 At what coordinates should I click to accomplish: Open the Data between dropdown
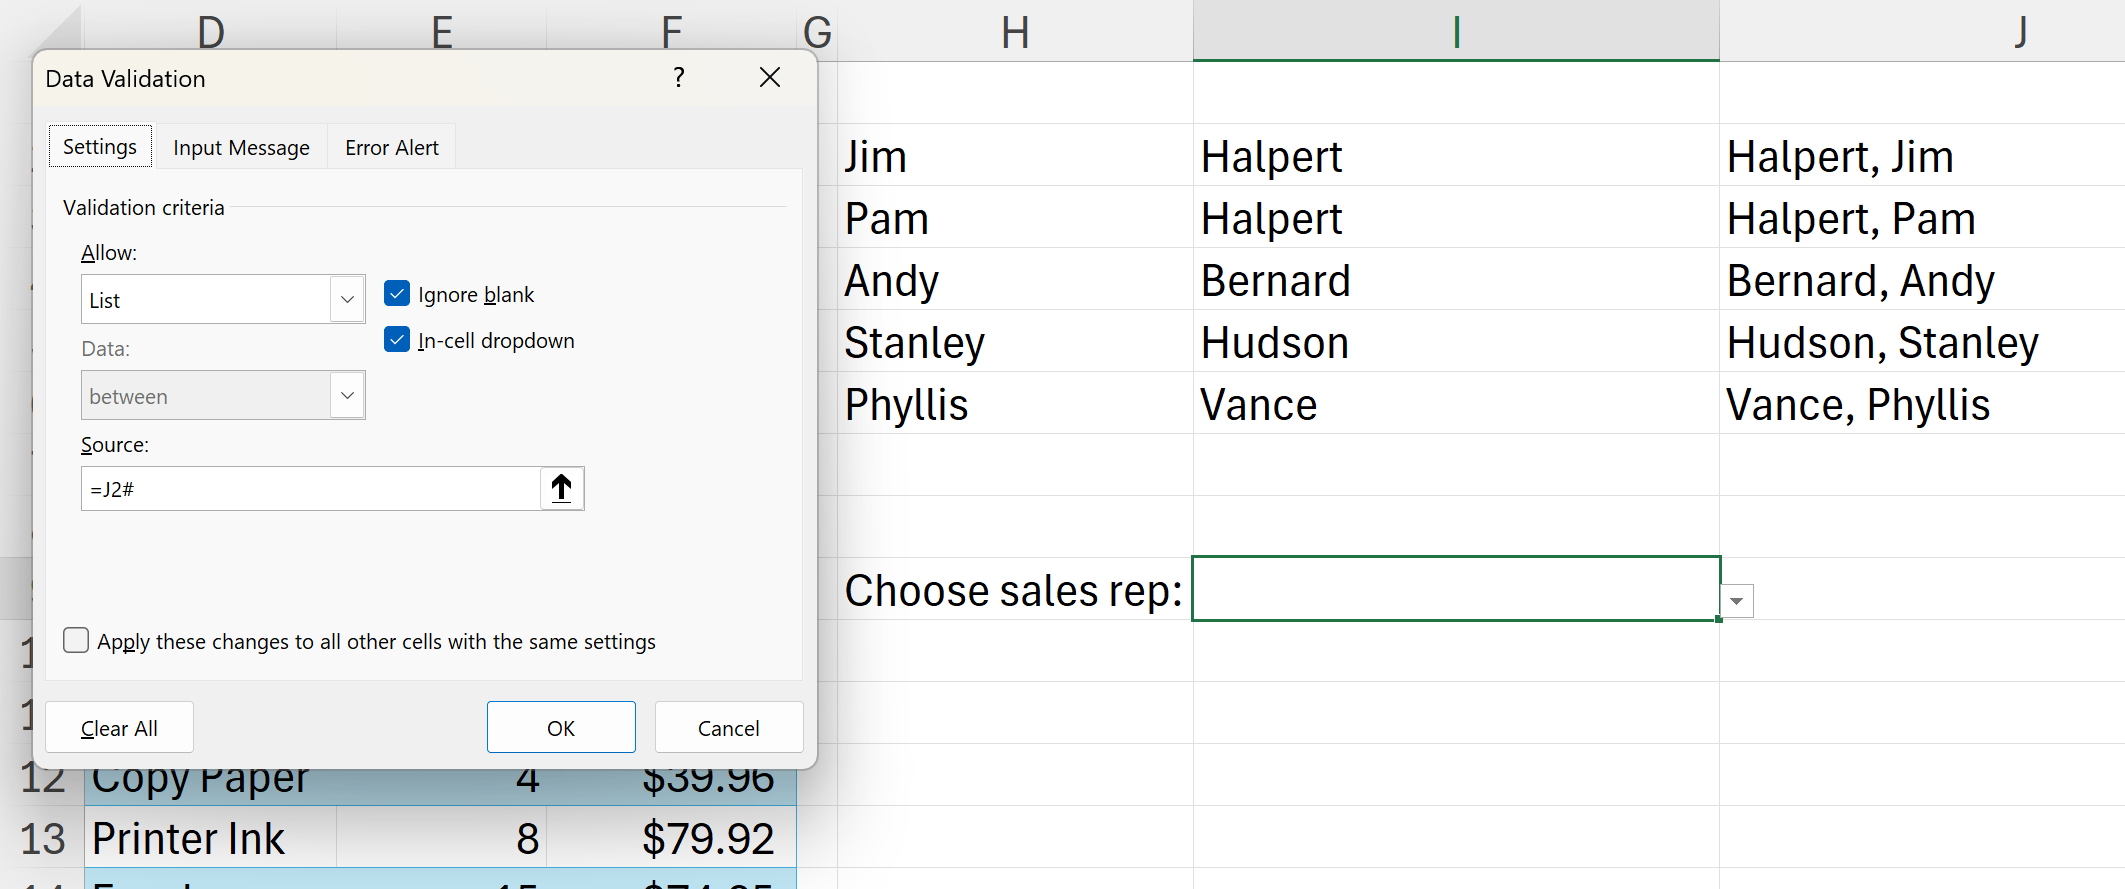click(347, 395)
